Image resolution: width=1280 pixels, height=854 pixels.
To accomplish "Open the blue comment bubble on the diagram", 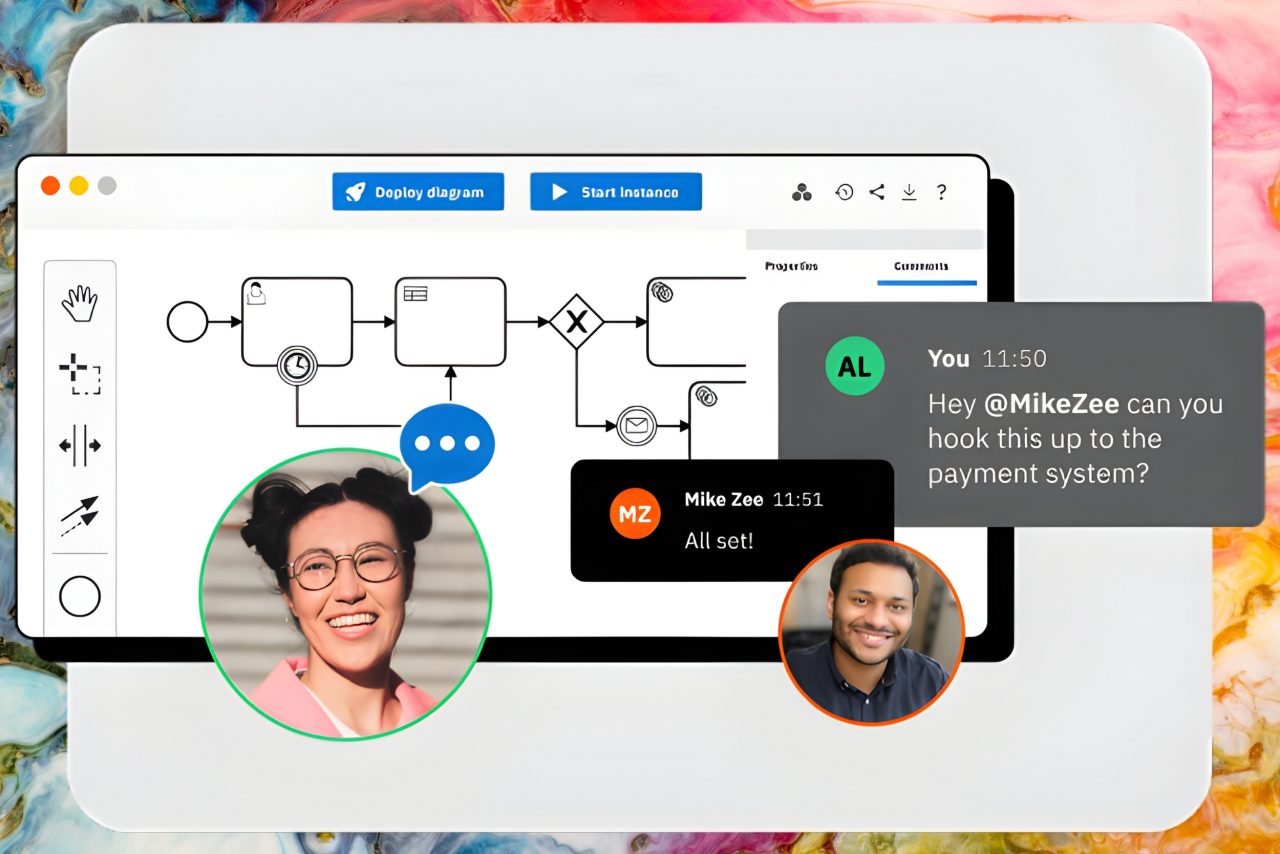I will (x=447, y=444).
